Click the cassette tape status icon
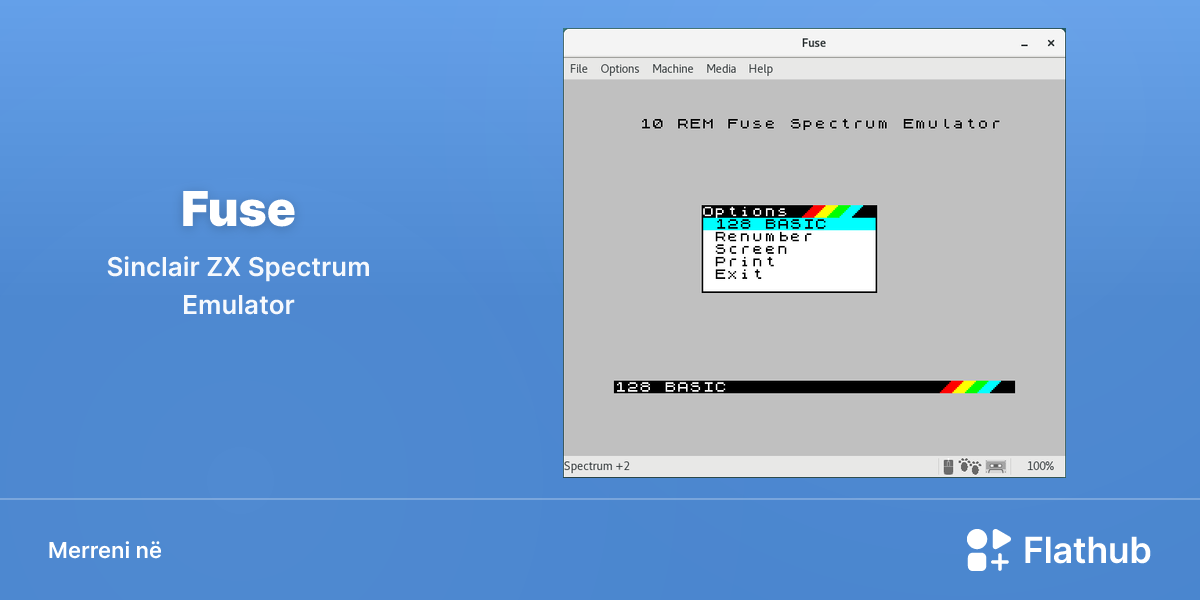The image size is (1200, 600). pyautogui.click(x=996, y=466)
